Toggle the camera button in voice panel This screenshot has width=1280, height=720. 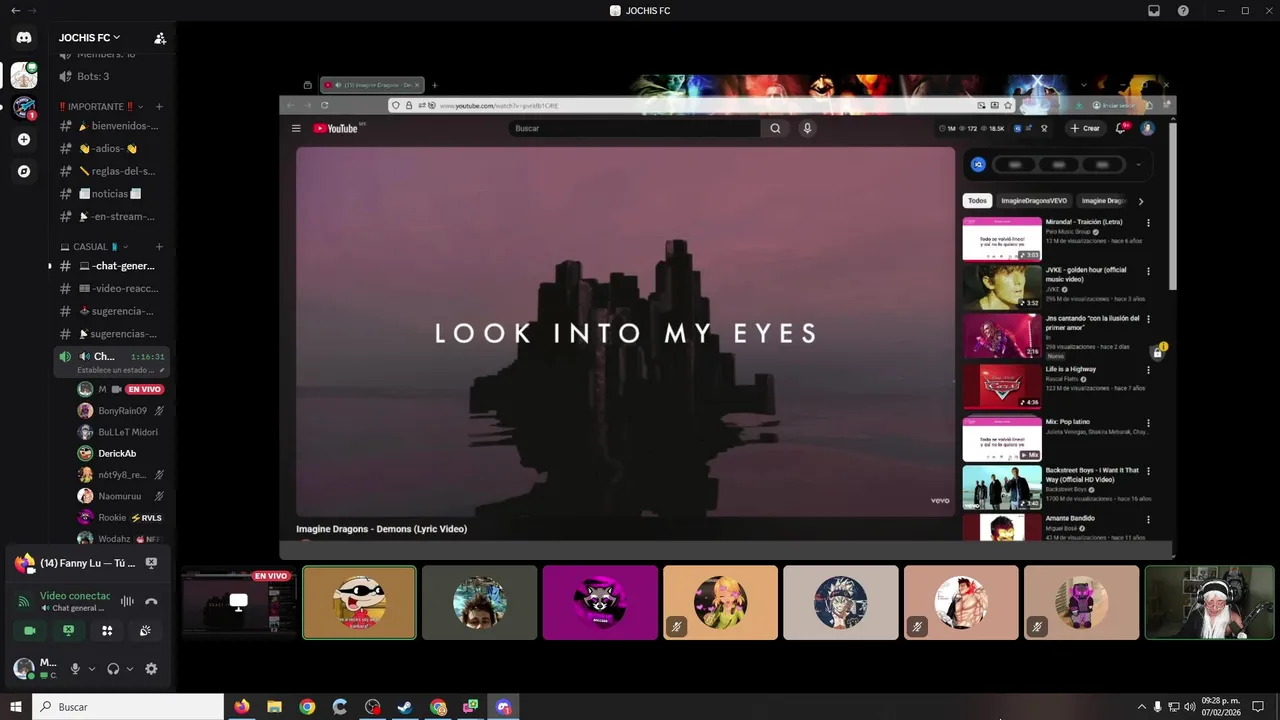pyautogui.click(x=30, y=631)
